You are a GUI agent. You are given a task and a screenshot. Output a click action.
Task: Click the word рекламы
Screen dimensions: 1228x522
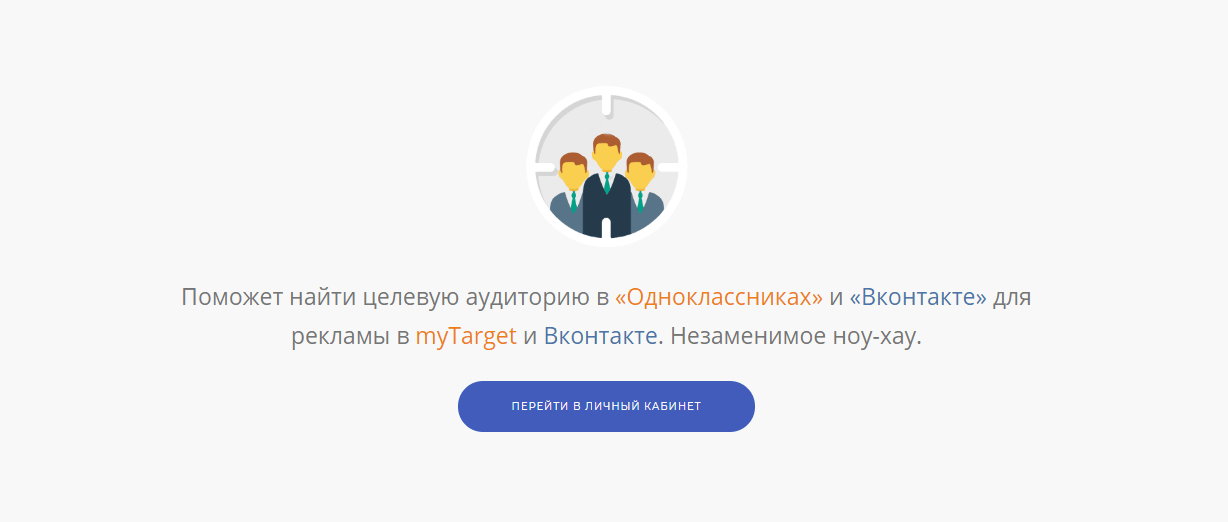pos(338,336)
